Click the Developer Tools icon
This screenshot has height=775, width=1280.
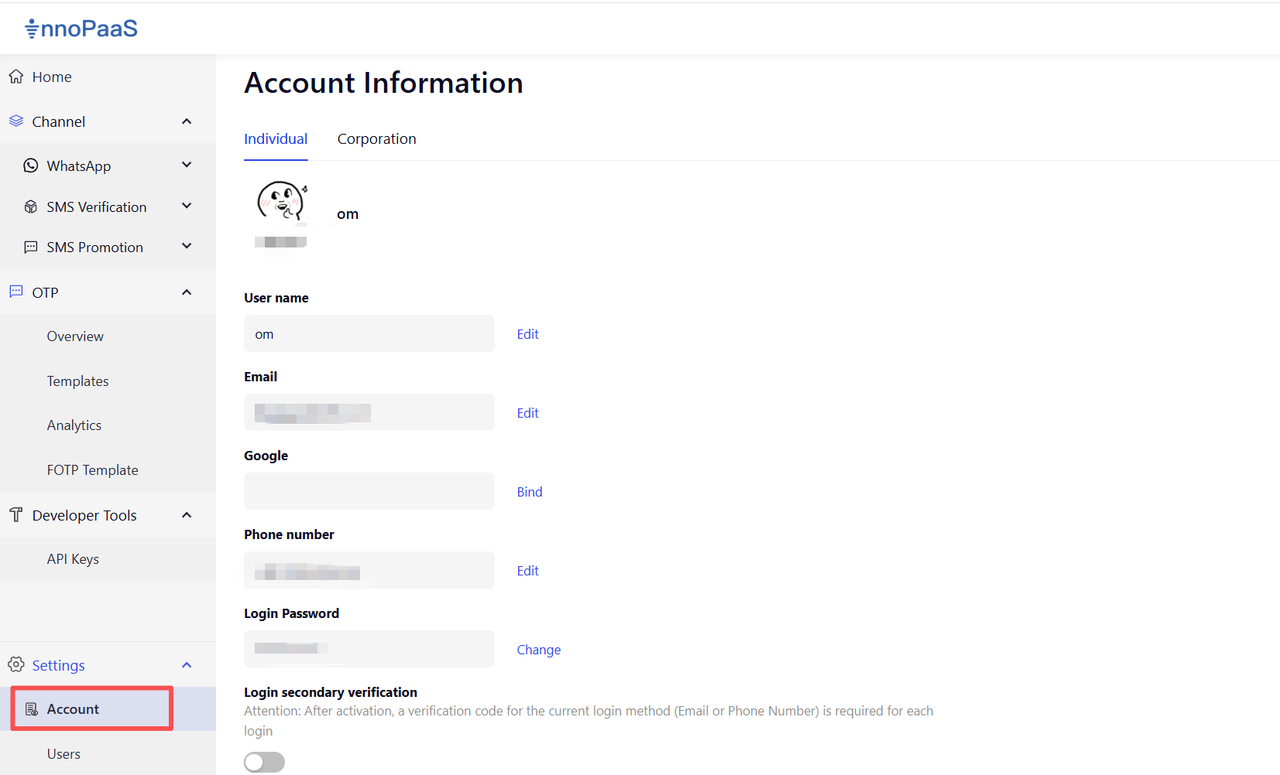[x=16, y=515]
